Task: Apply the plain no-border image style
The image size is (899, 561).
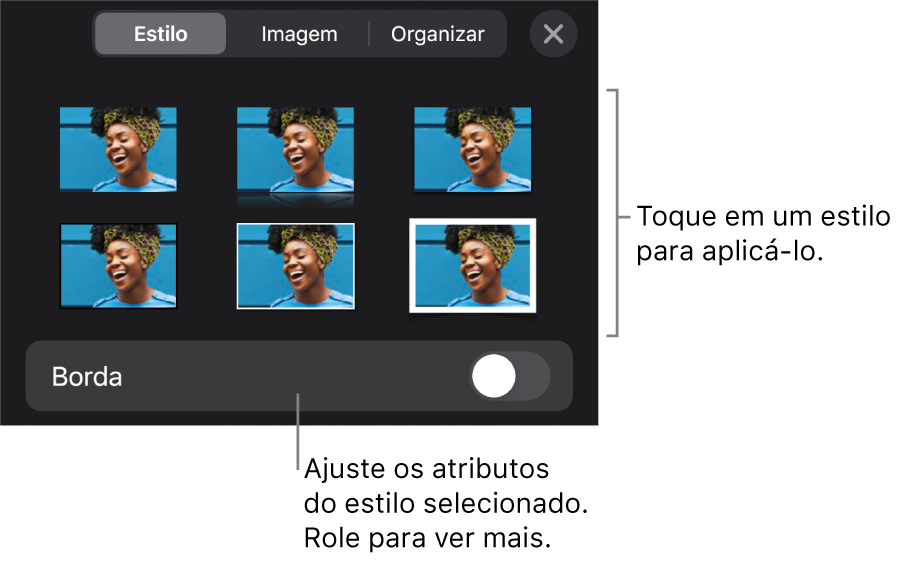Action: (x=118, y=149)
